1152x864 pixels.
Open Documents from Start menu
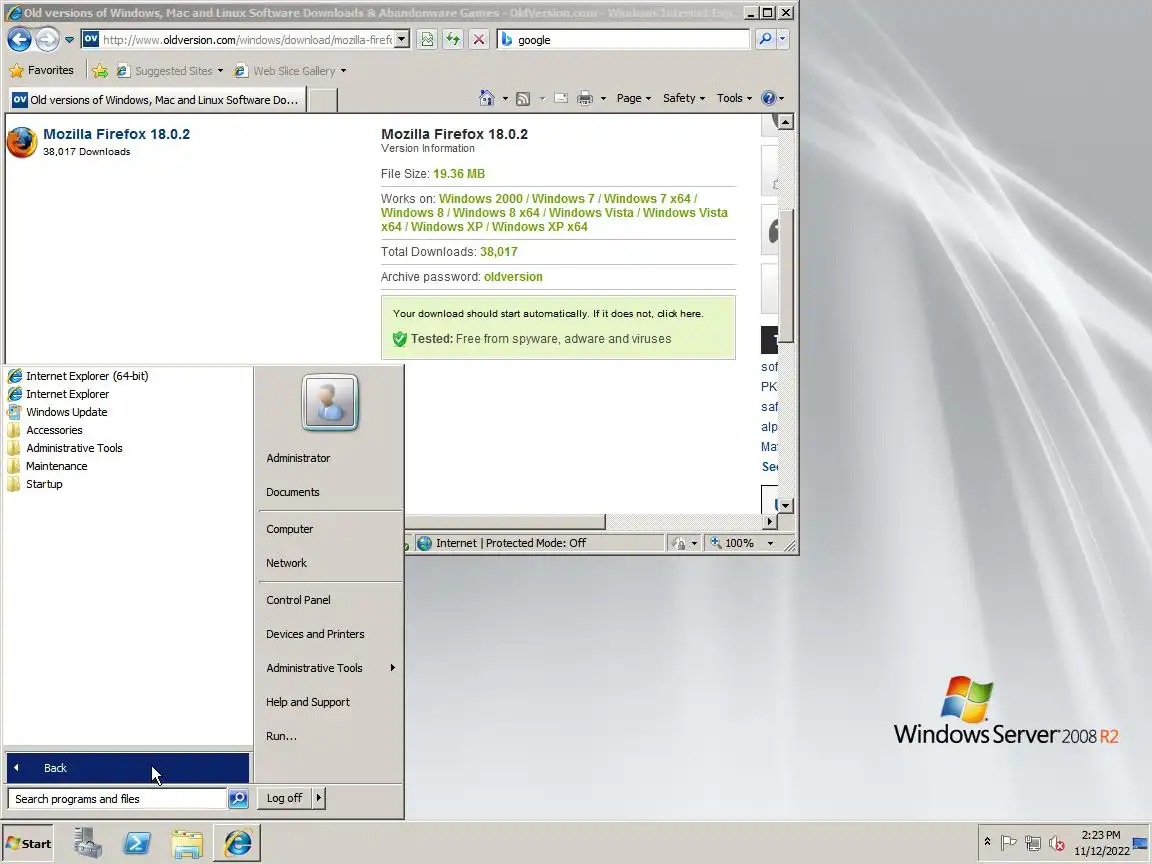coord(330,492)
